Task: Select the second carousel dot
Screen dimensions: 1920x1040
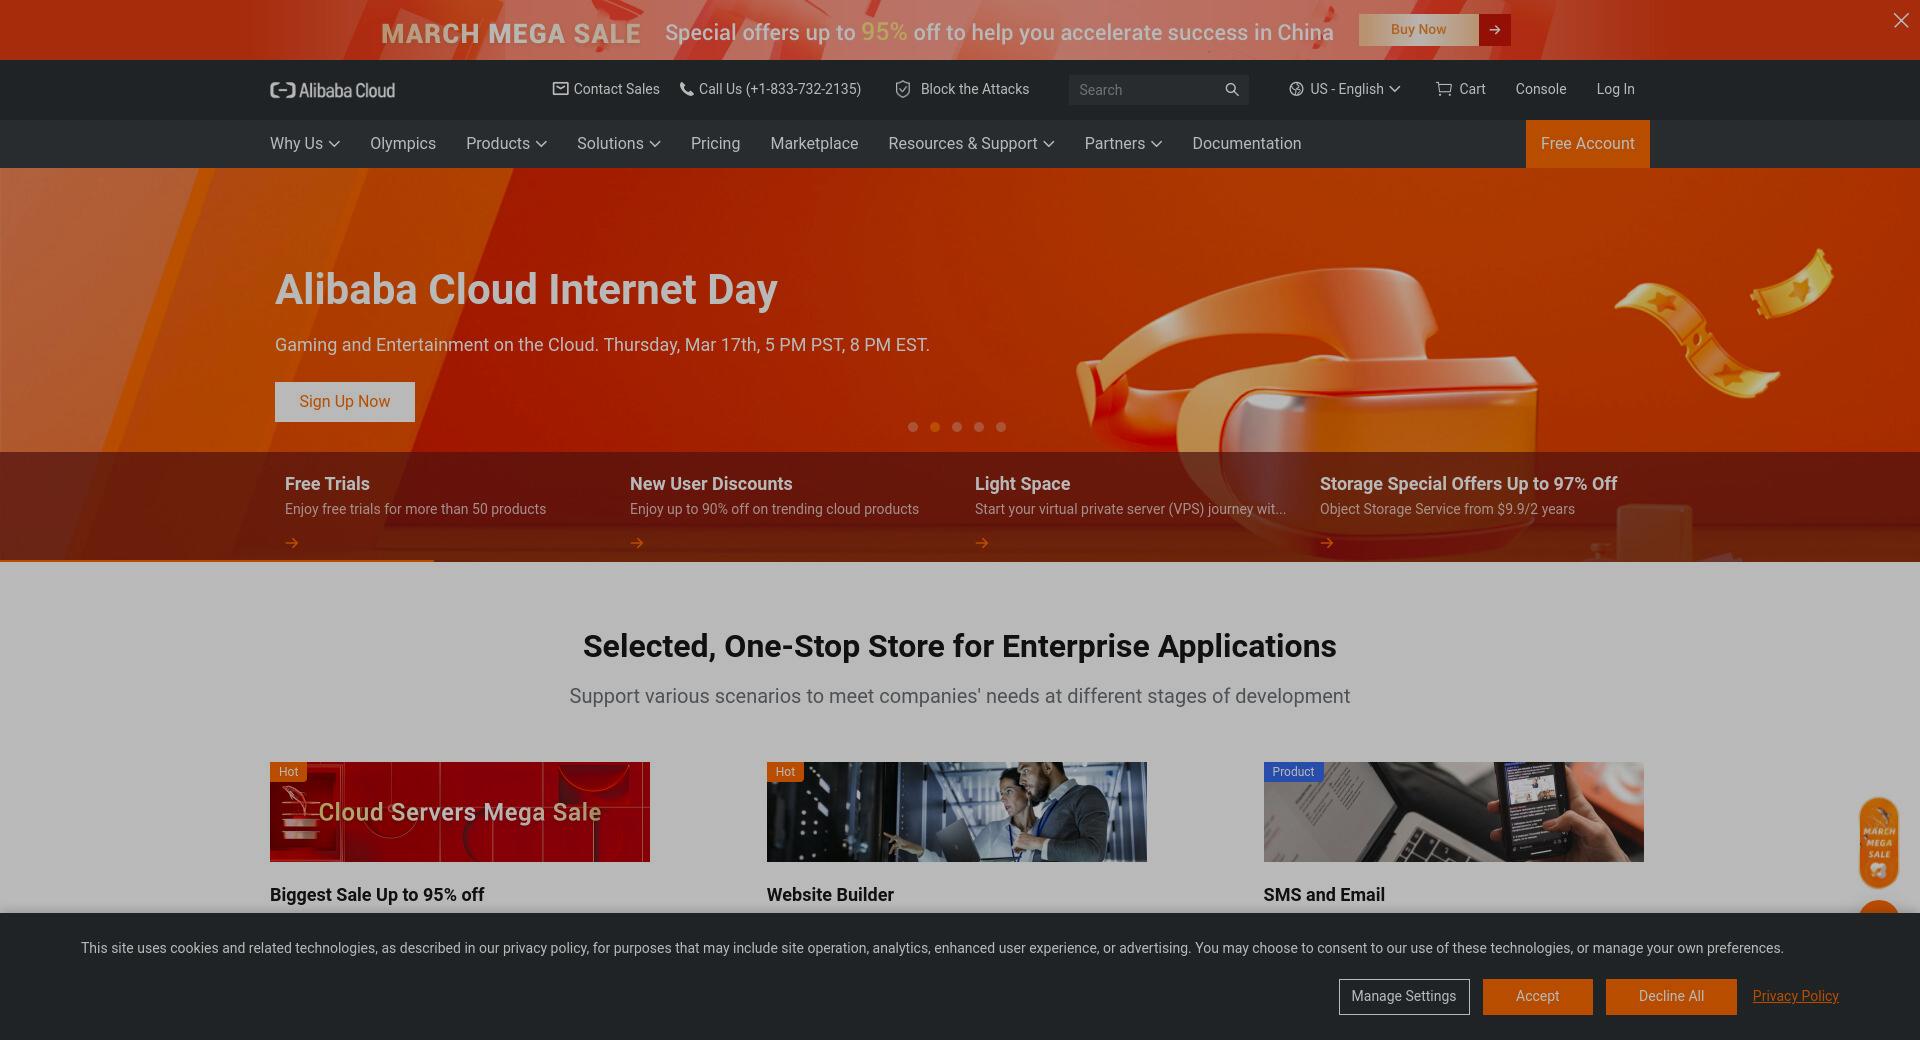Action: (935, 427)
